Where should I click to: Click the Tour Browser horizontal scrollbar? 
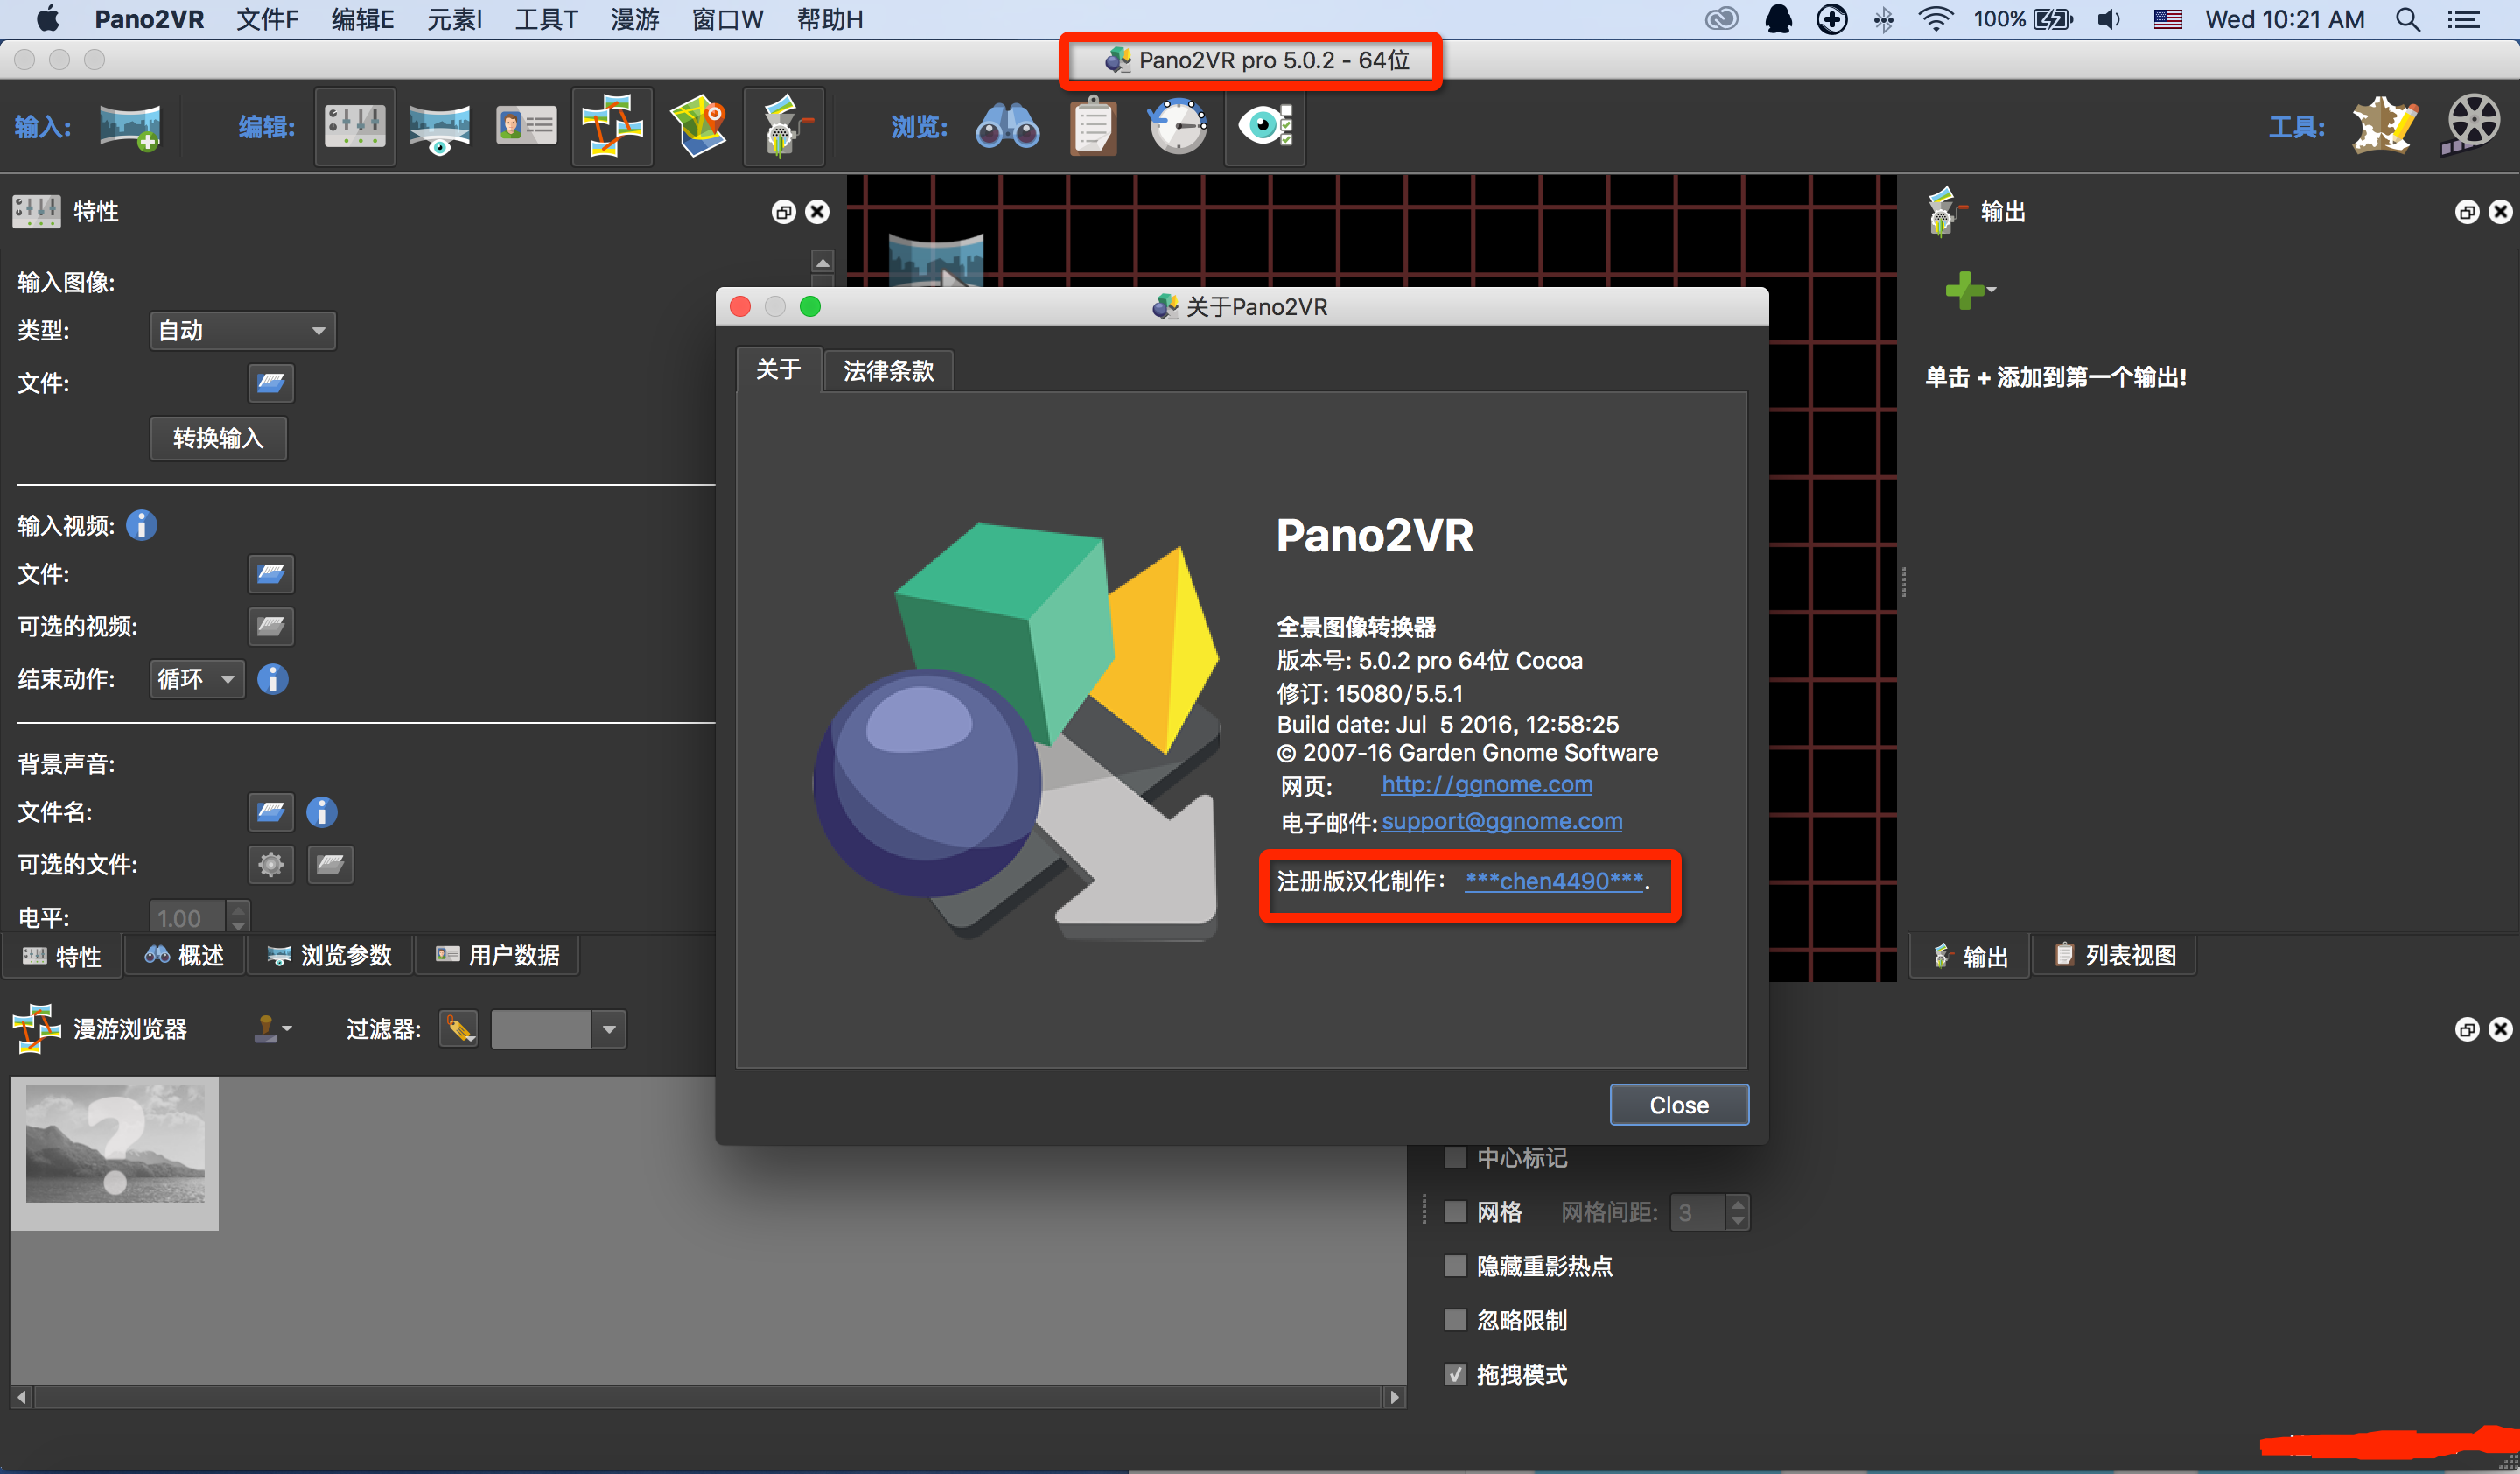point(708,1397)
